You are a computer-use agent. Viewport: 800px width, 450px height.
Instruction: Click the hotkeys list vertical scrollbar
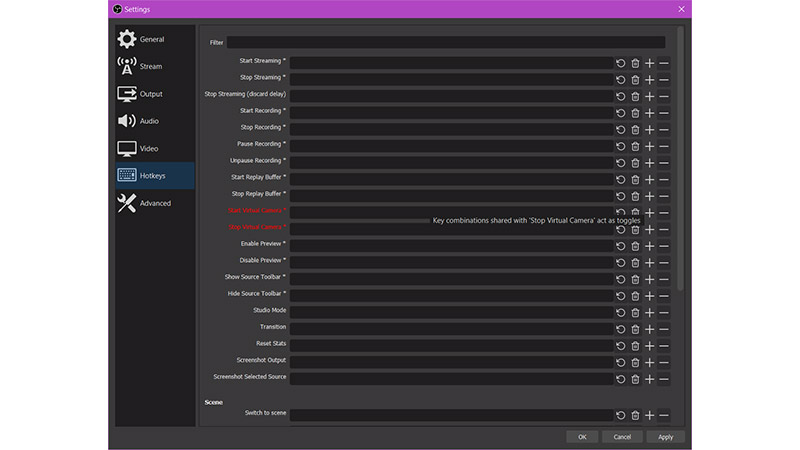(680, 159)
